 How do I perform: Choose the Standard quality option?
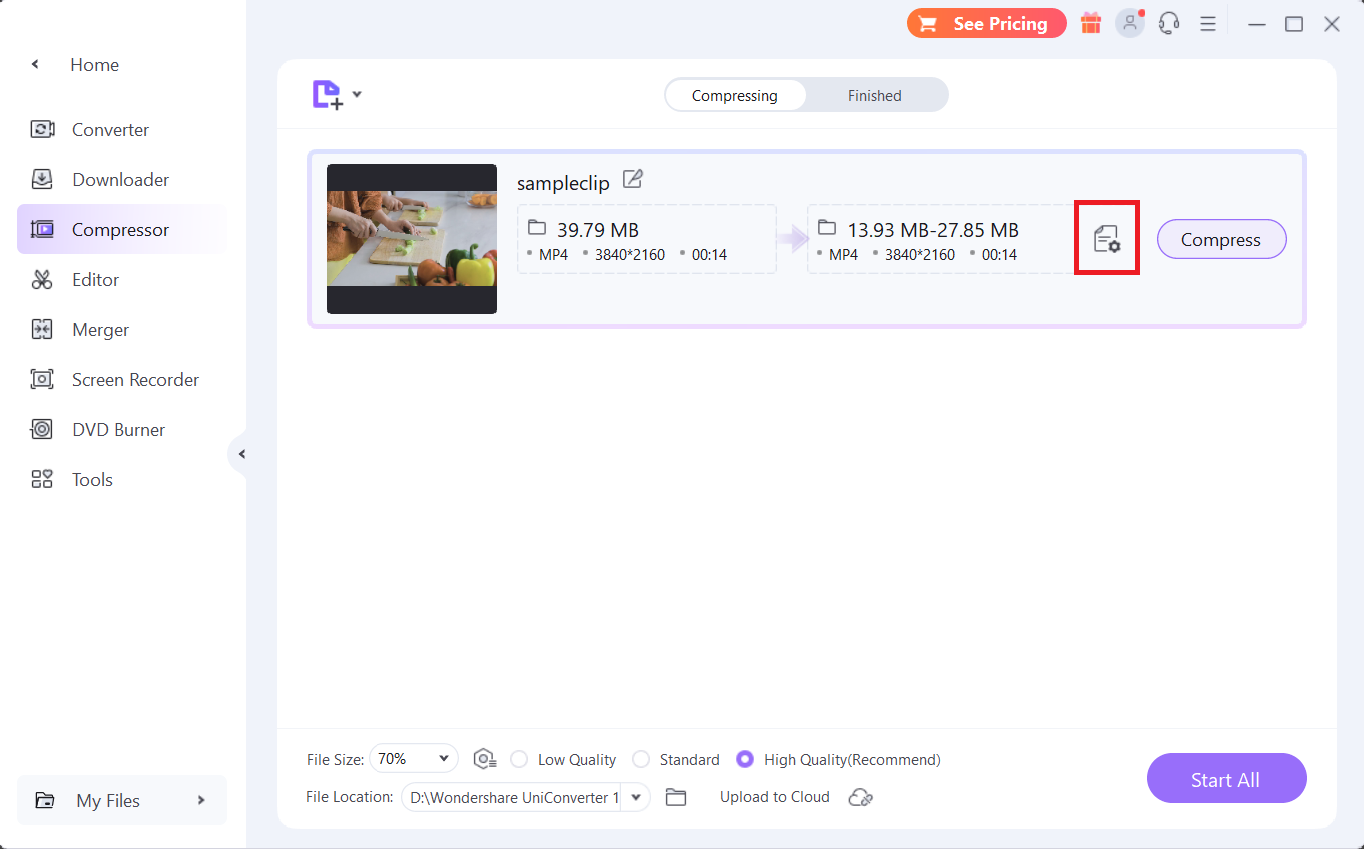[x=640, y=759]
